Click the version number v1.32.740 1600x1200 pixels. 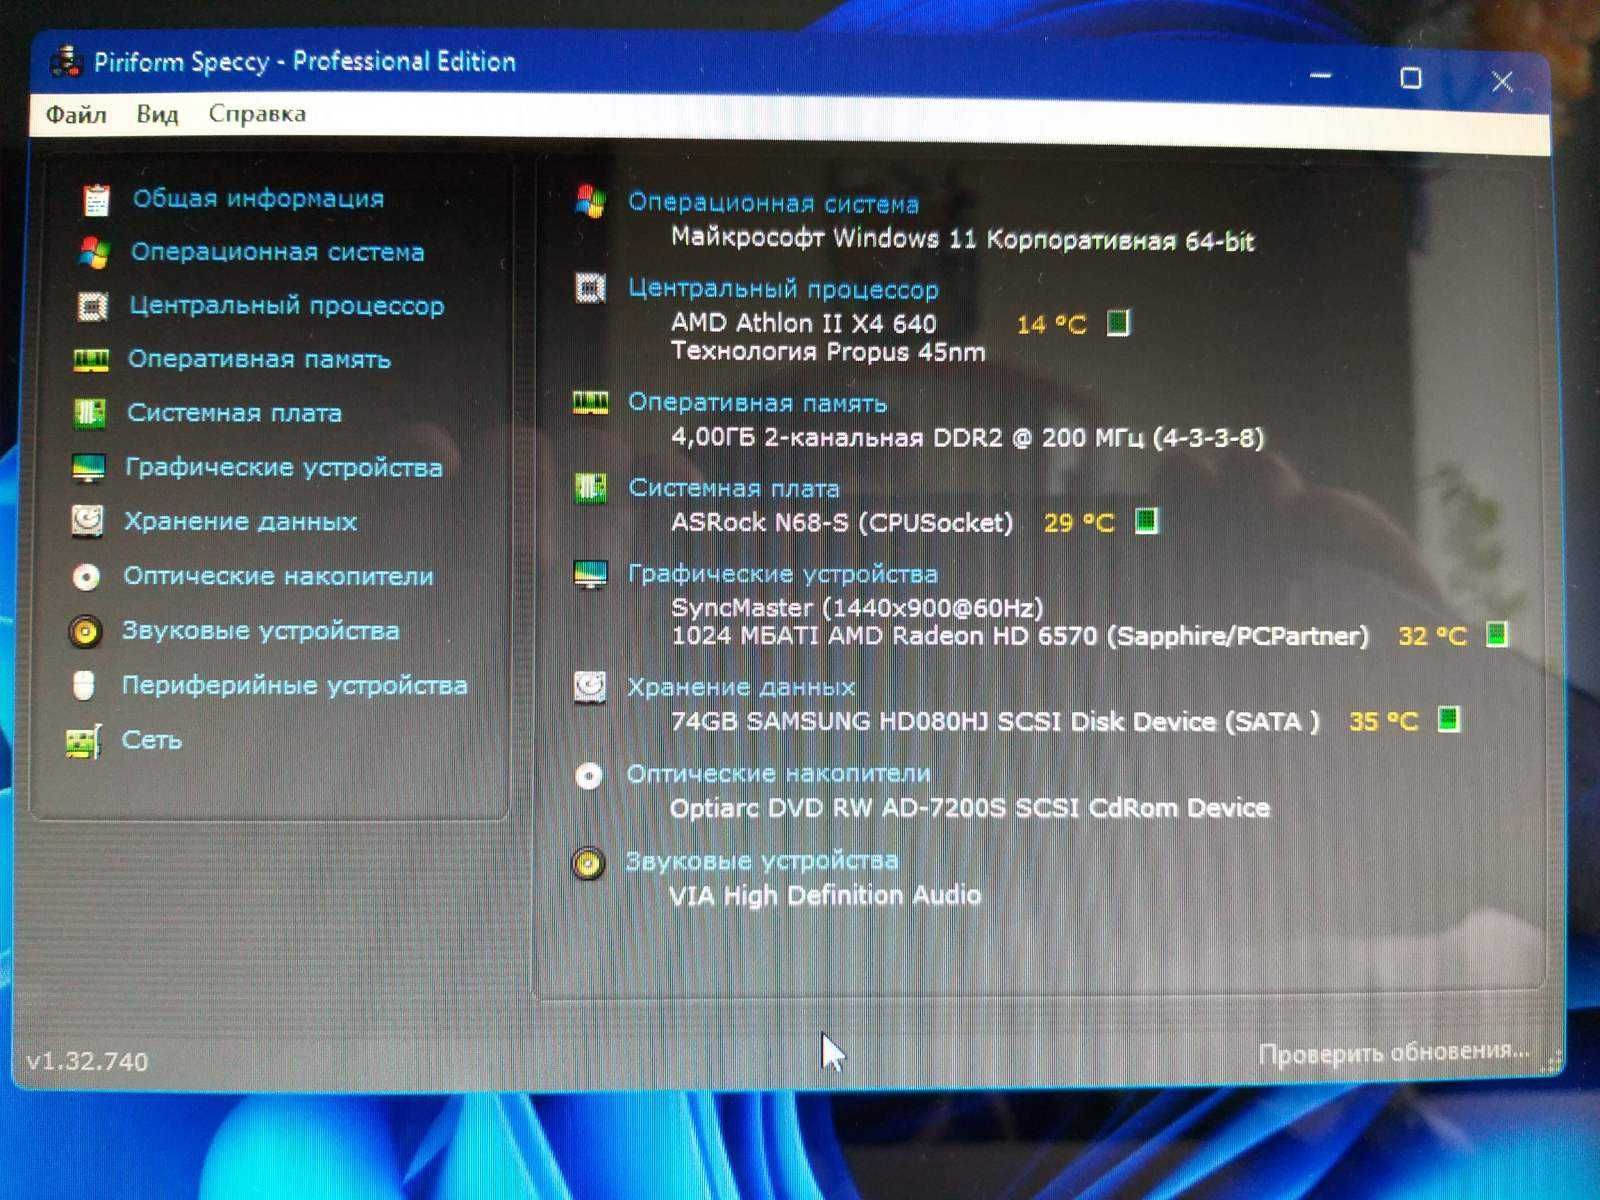87,1061
